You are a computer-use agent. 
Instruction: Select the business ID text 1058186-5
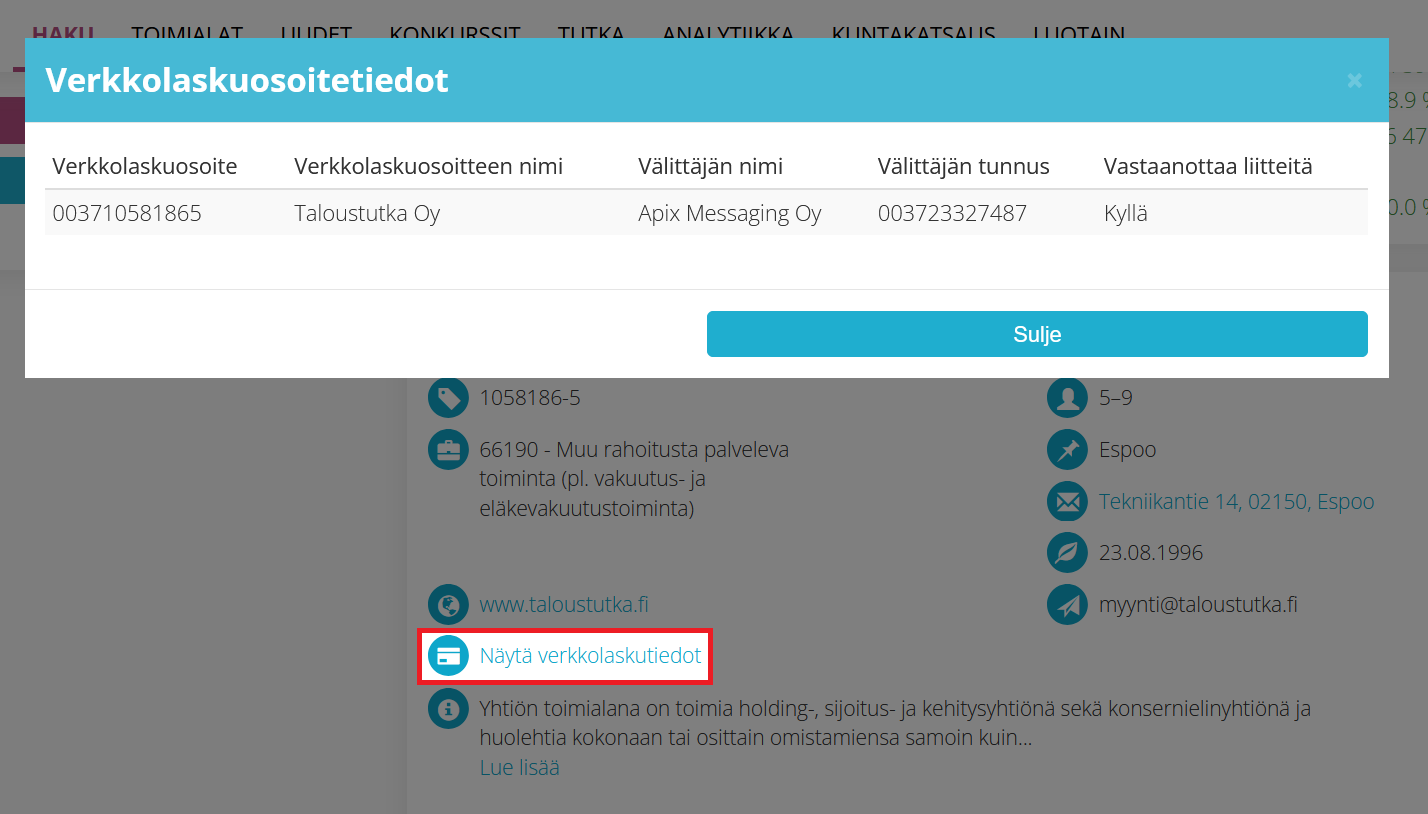point(530,398)
